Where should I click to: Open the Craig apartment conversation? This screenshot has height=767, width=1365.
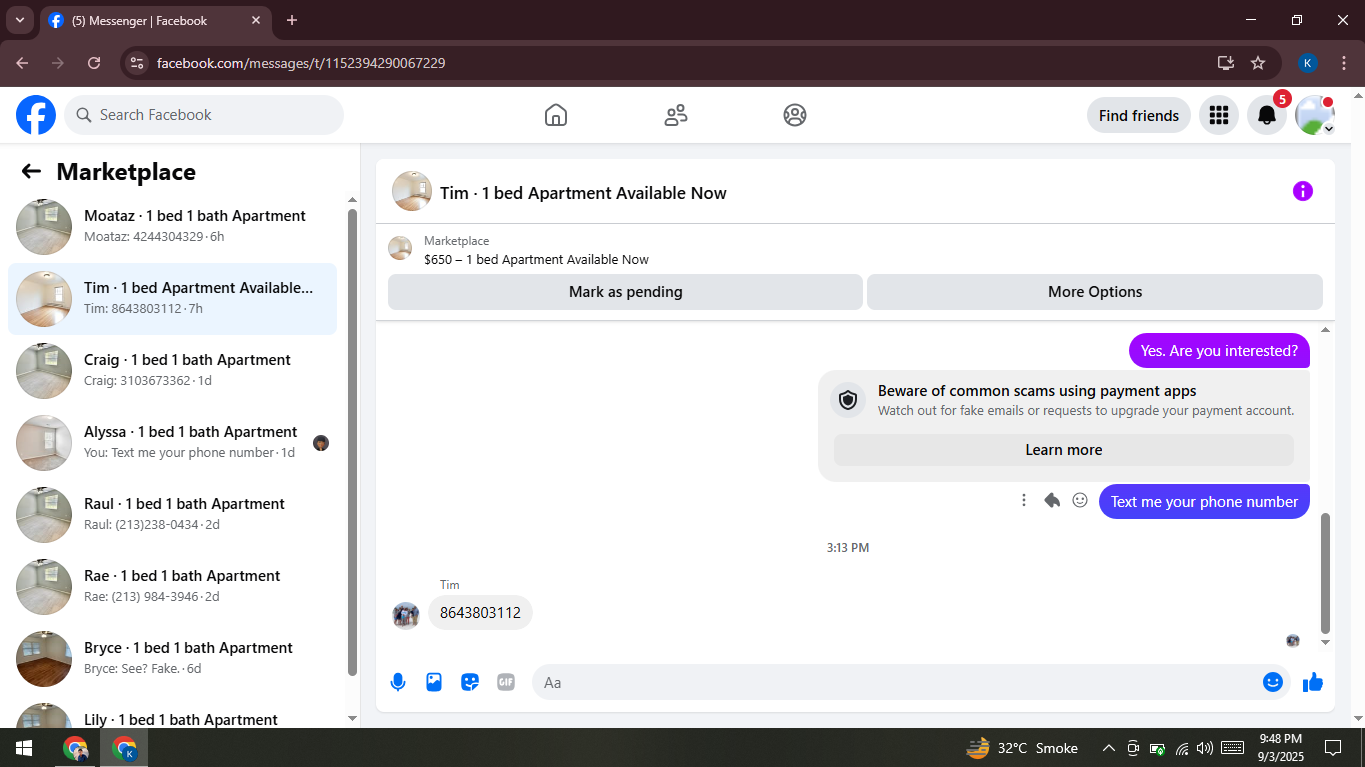pos(172,370)
